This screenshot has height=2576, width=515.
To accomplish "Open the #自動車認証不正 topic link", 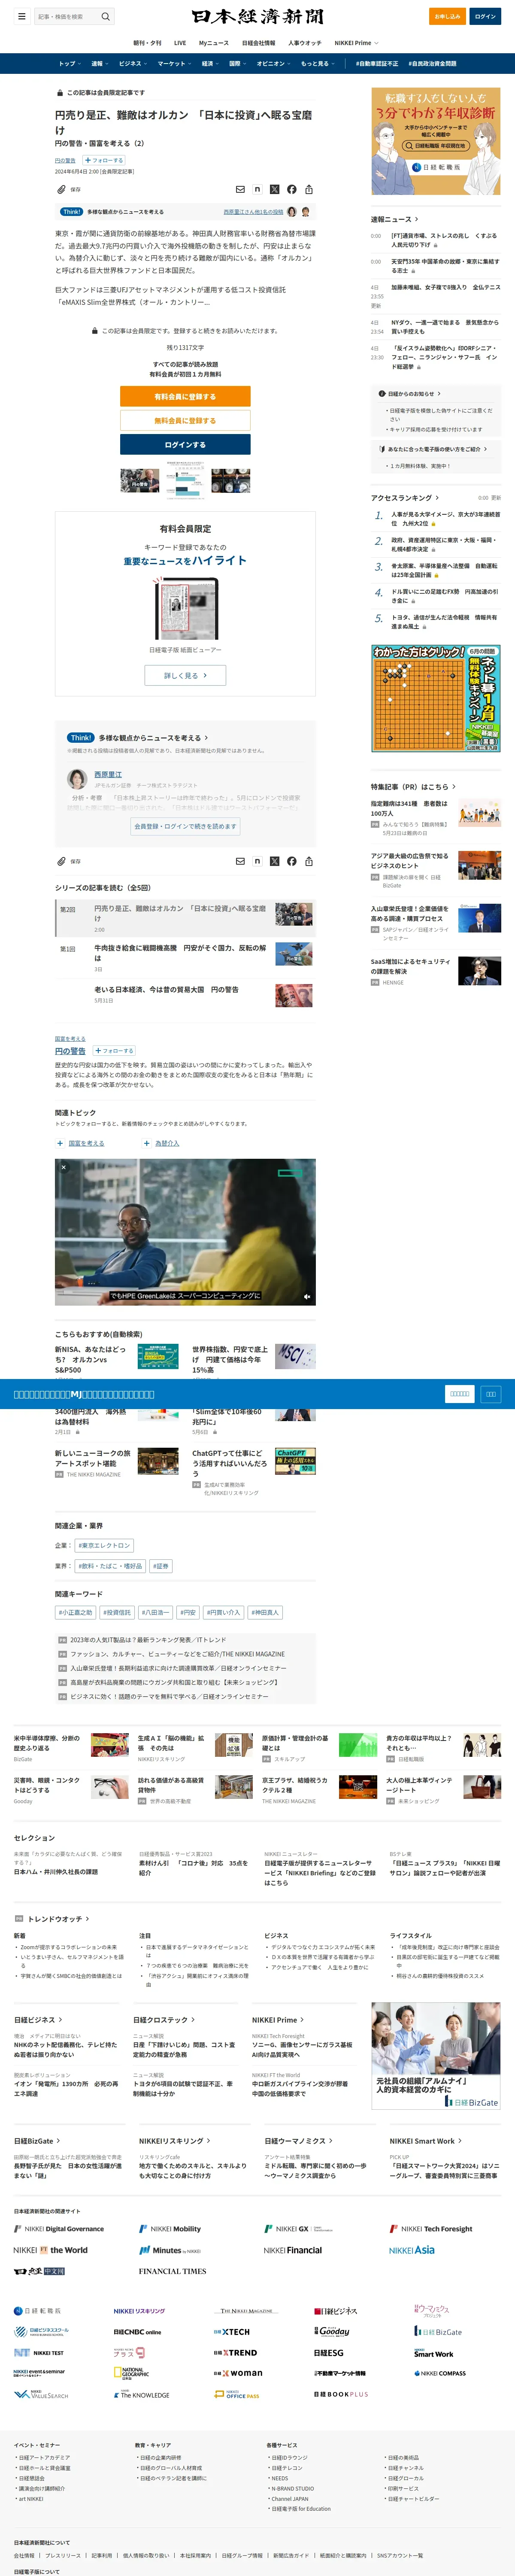I will [x=376, y=63].
